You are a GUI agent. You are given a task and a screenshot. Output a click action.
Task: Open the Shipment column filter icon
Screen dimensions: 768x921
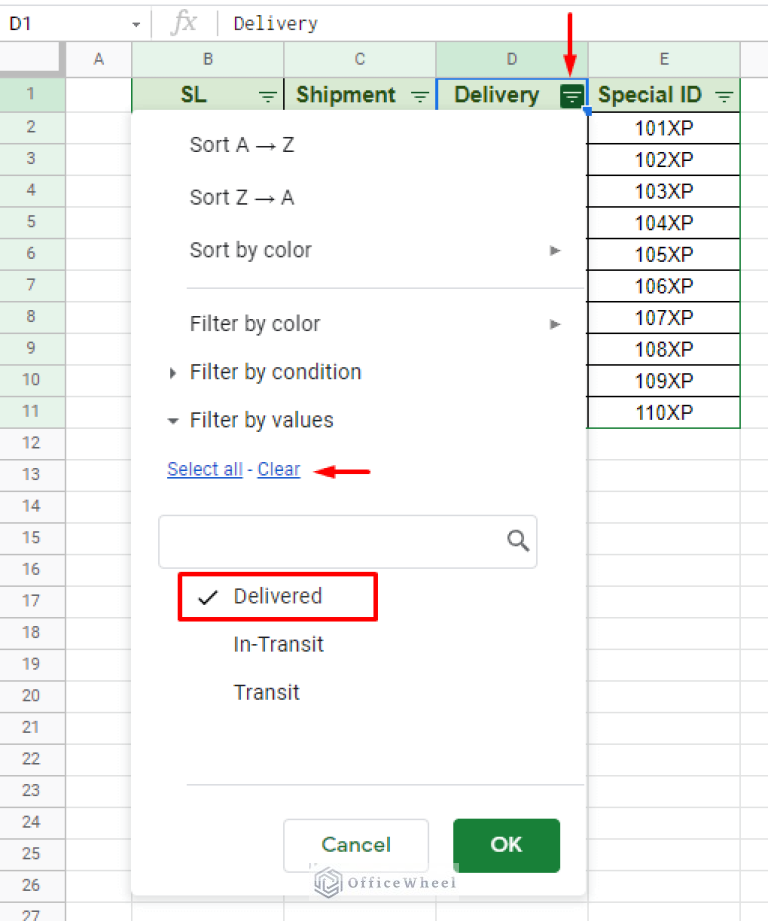pos(419,95)
